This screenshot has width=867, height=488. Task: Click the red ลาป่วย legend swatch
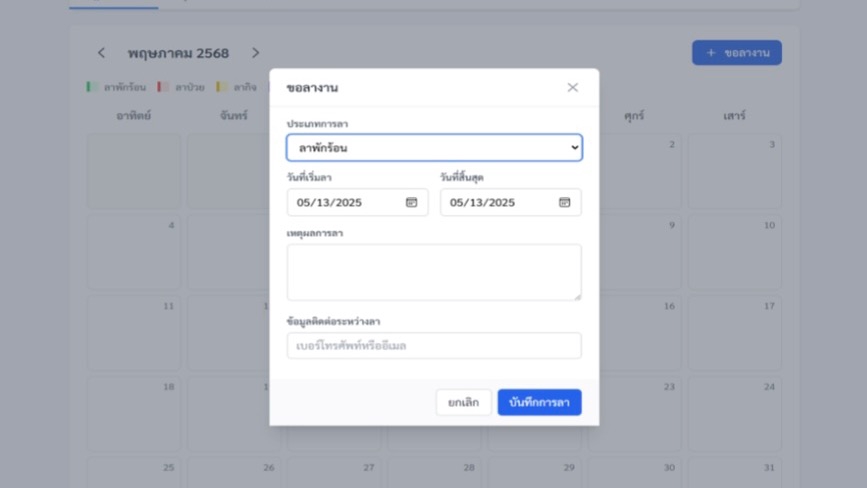[x=163, y=87]
